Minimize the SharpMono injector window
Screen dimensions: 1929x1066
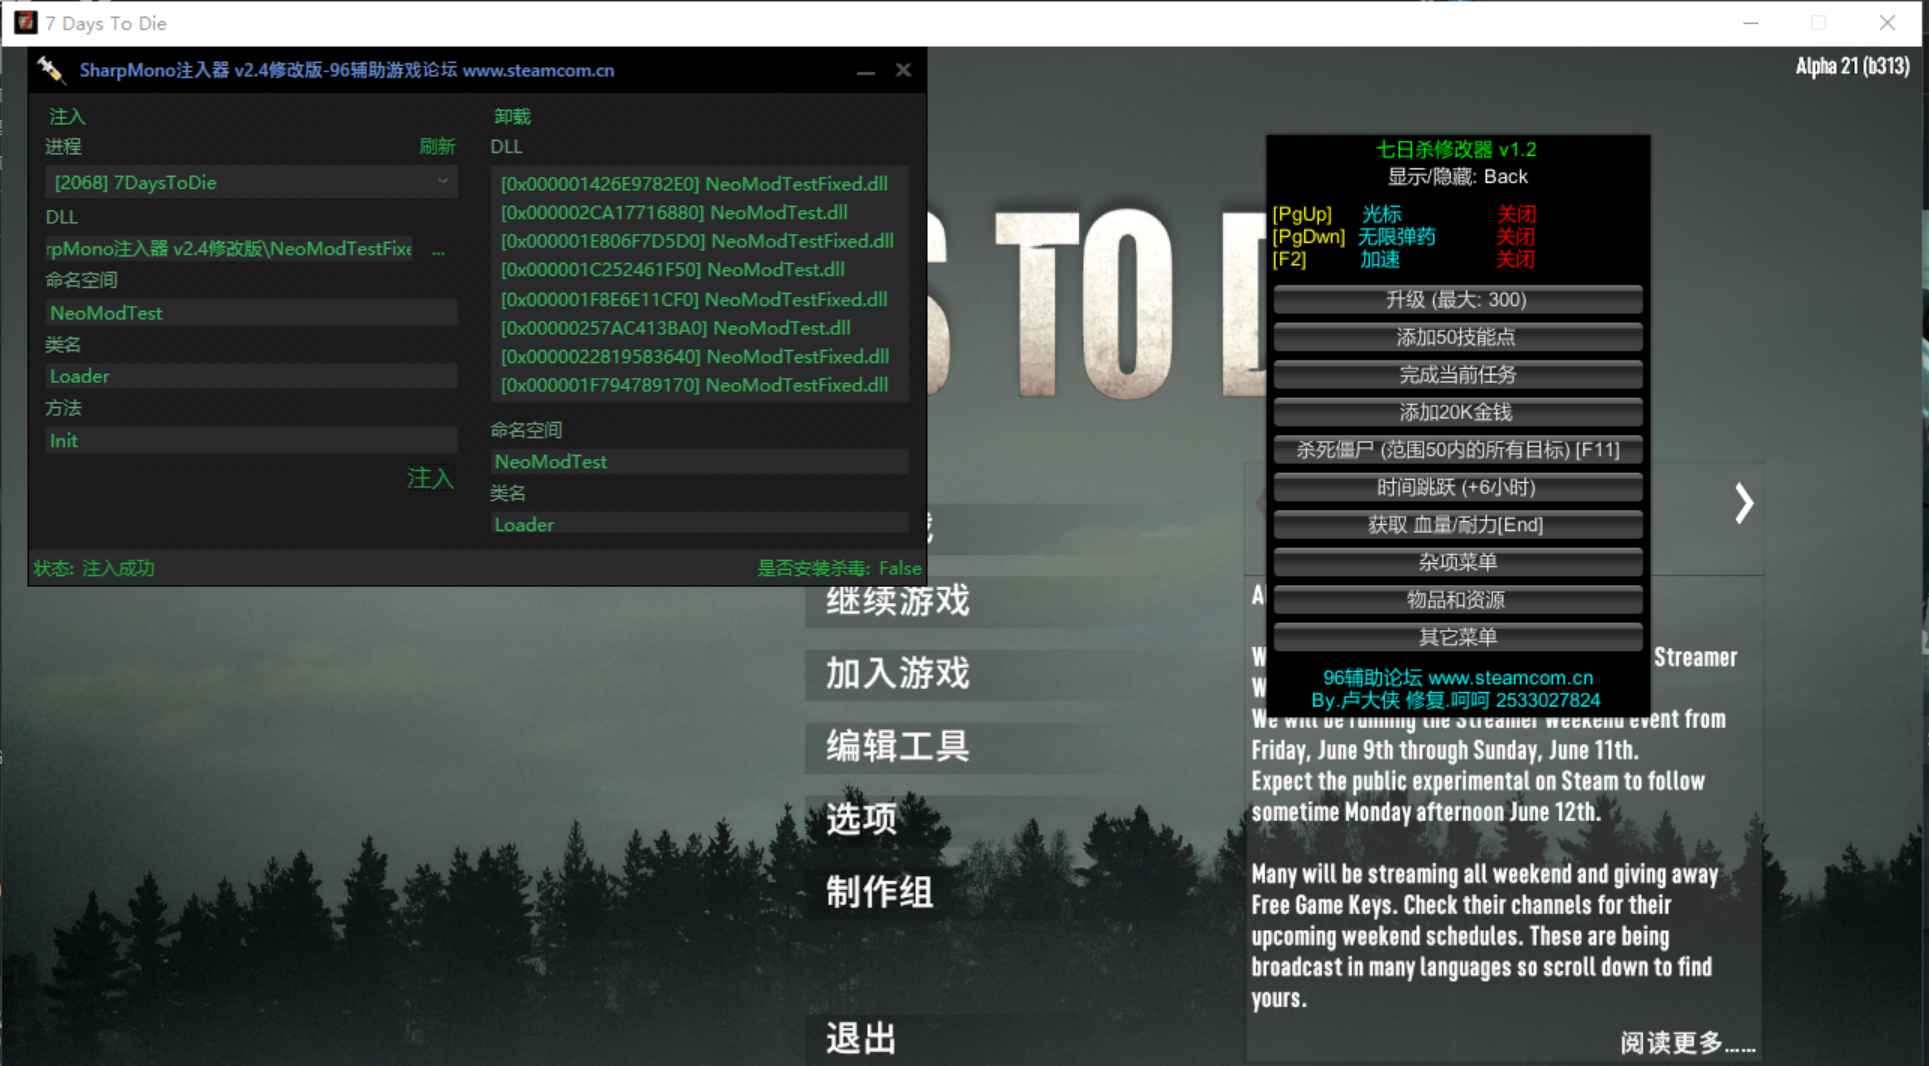click(x=865, y=71)
